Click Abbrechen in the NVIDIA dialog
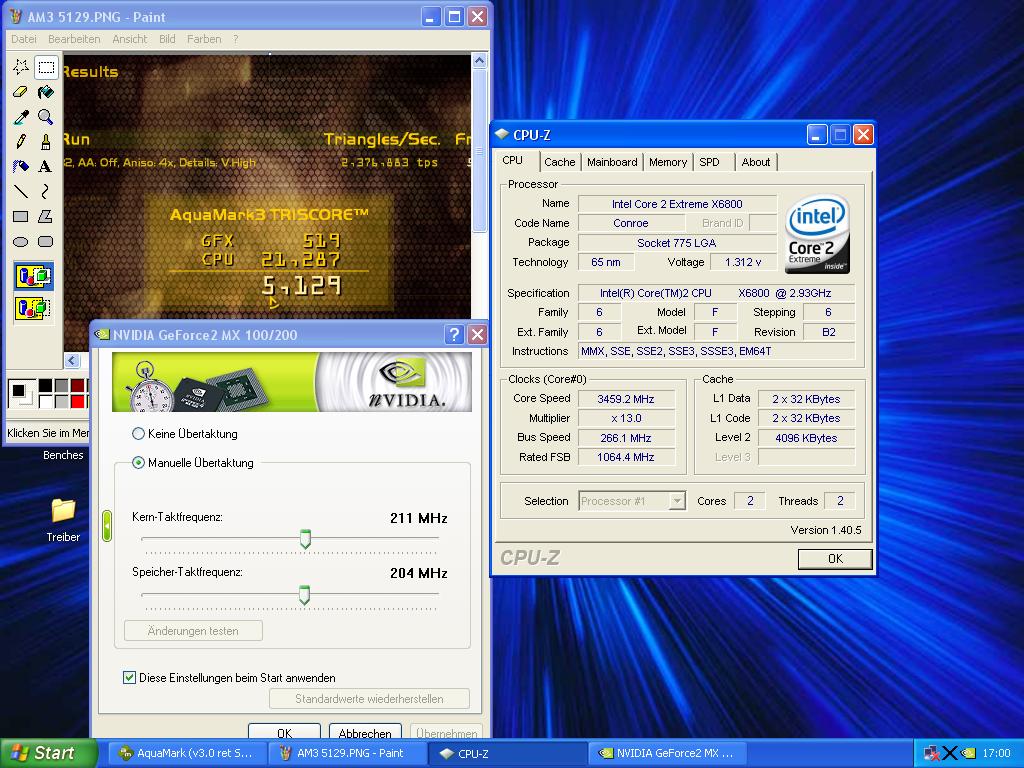The width and height of the screenshot is (1024, 768). (x=365, y=733)
